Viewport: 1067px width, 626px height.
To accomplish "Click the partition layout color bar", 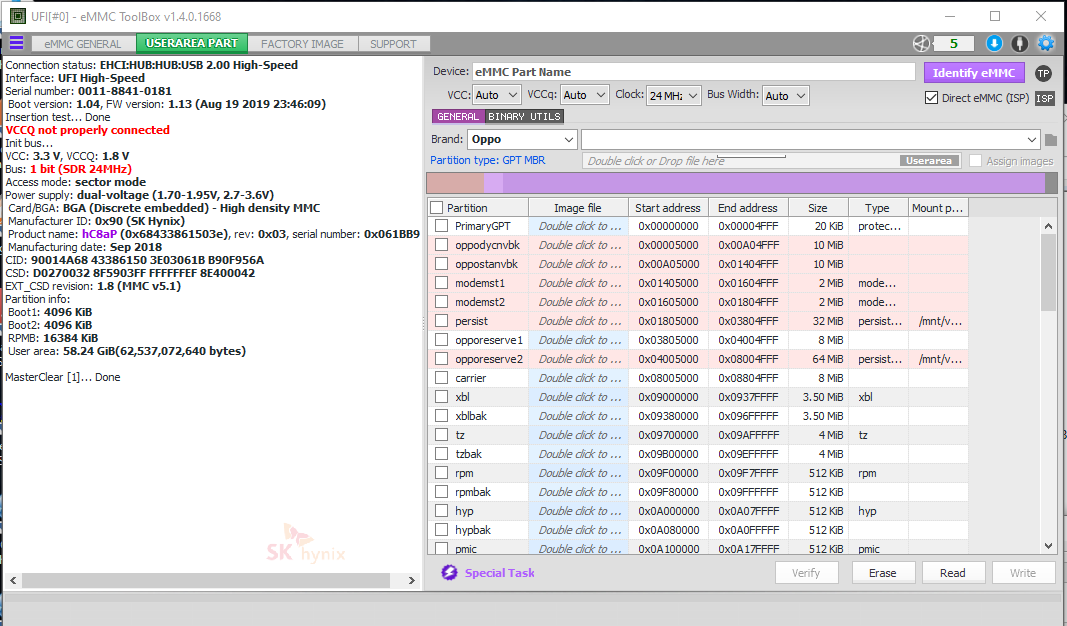I will coord(741,182).
